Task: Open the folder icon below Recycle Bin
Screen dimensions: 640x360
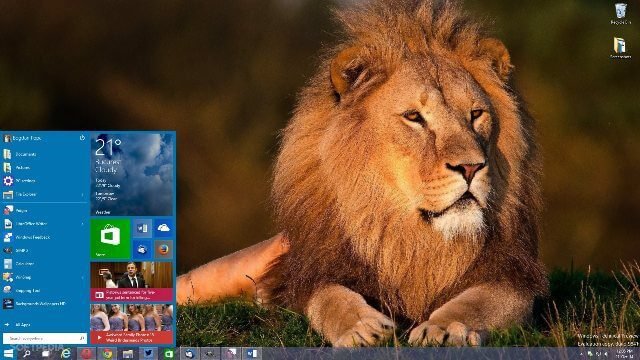Action: (x=620, y=48)
